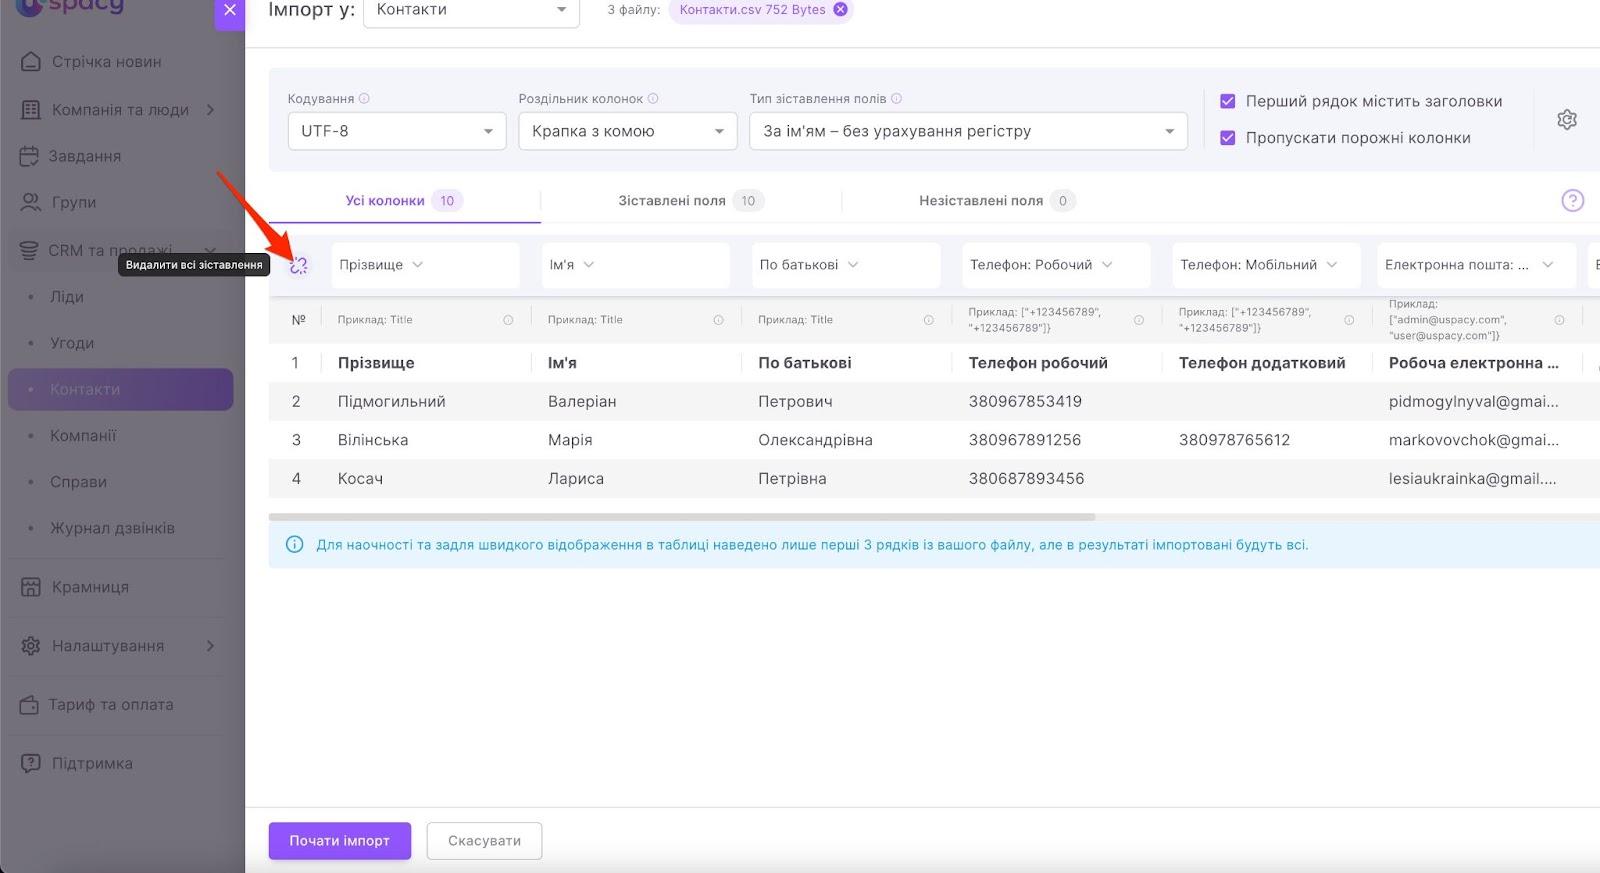The image size is (1600, 873).
Task: Remove the Контакти.csv file chip
Action: click(840, 10)
